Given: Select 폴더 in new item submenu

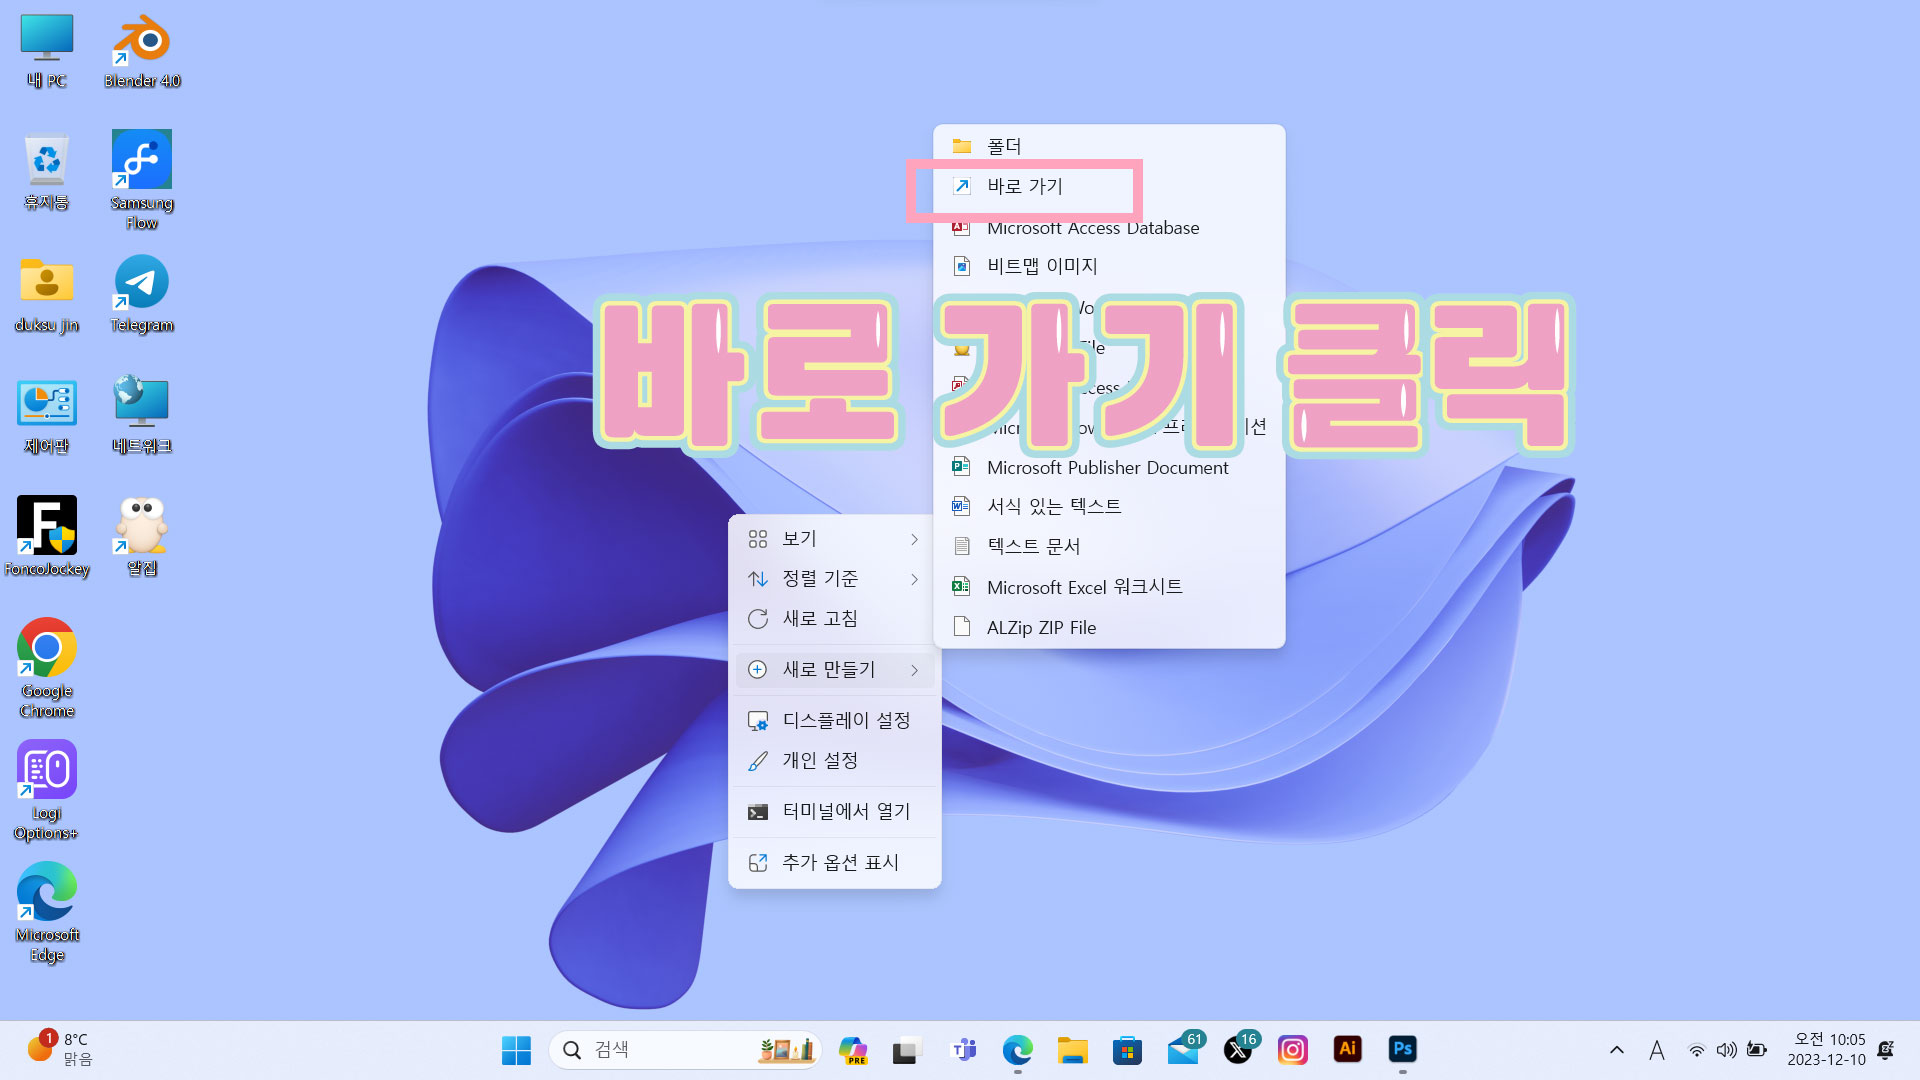Looking at the screenshot, I should (1004, 146).
